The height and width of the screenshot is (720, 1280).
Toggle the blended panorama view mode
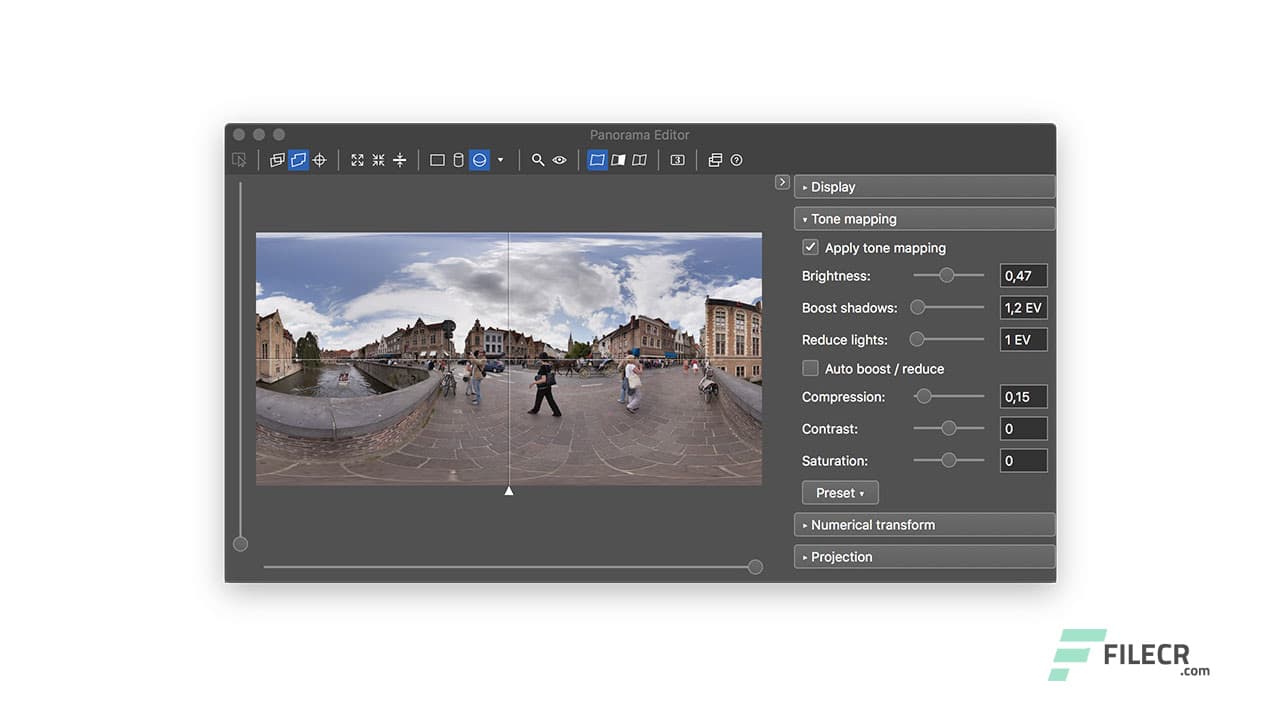tap(597, 159)
